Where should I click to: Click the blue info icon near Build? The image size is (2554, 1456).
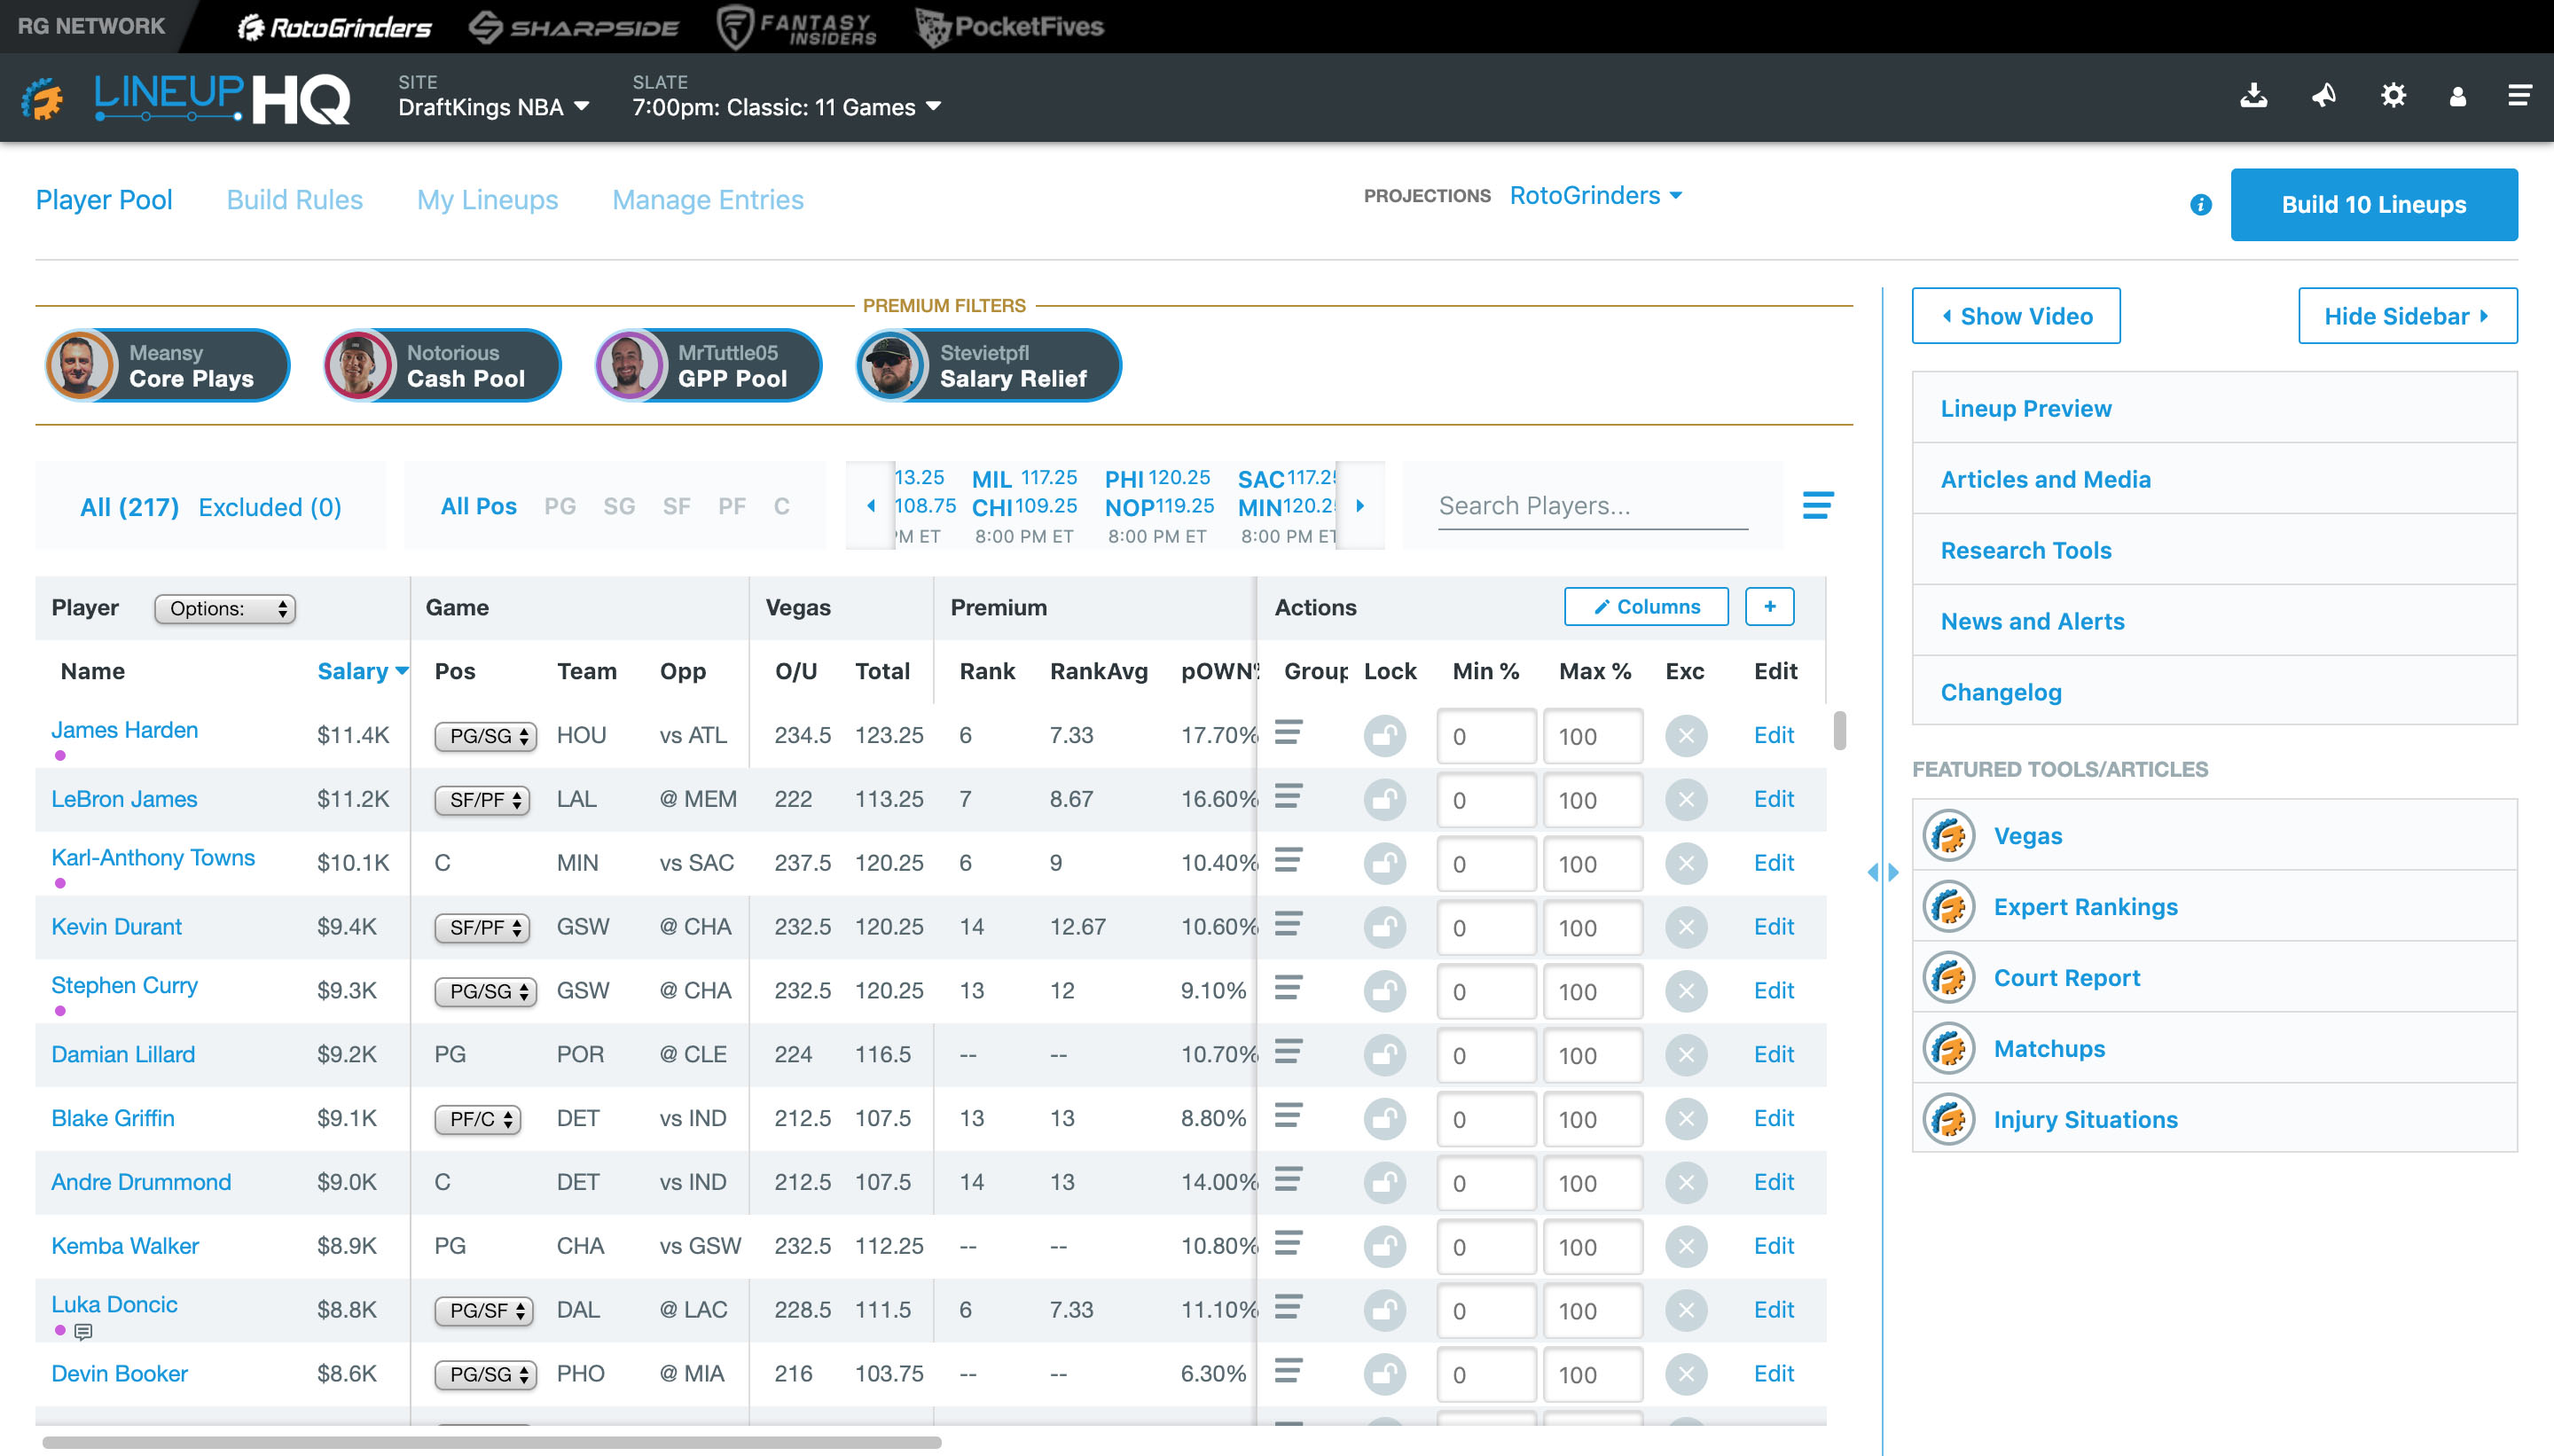2200,205
